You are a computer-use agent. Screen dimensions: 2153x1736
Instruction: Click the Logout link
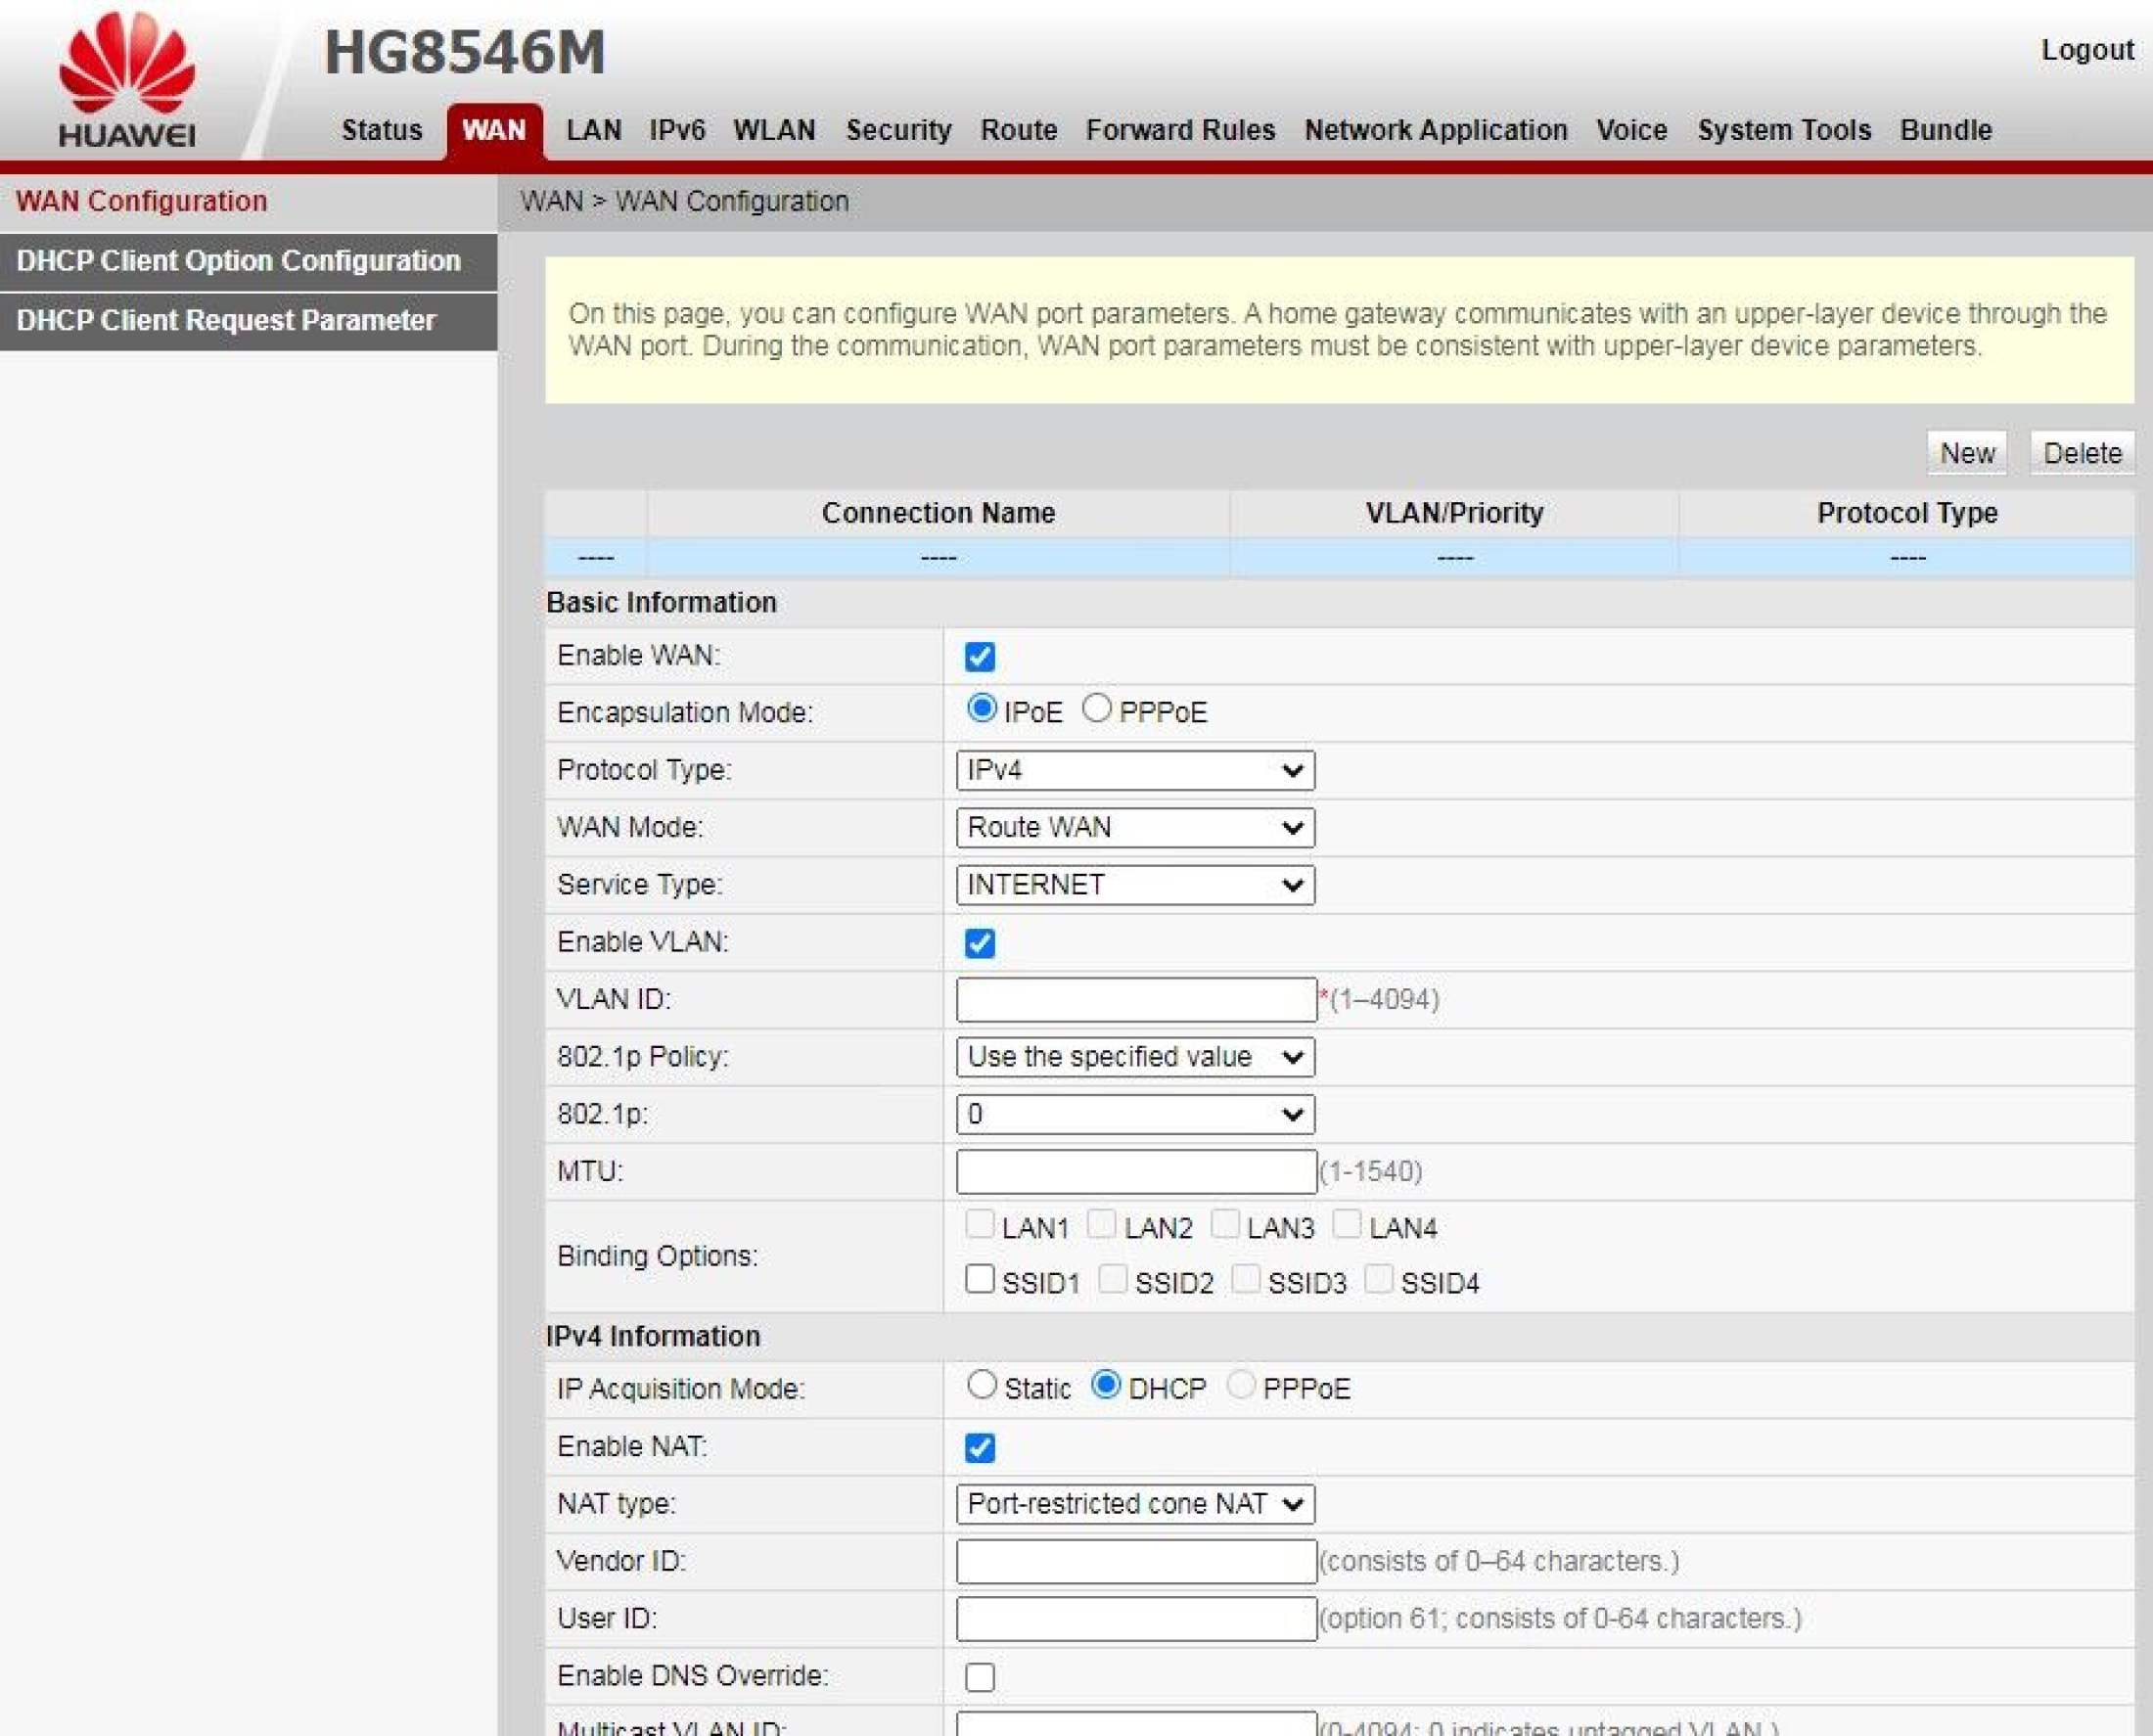click(x=2086, y=50)
